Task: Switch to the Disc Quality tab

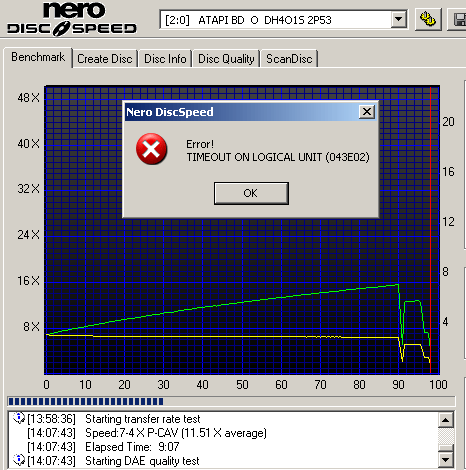Action: [226, 59]
